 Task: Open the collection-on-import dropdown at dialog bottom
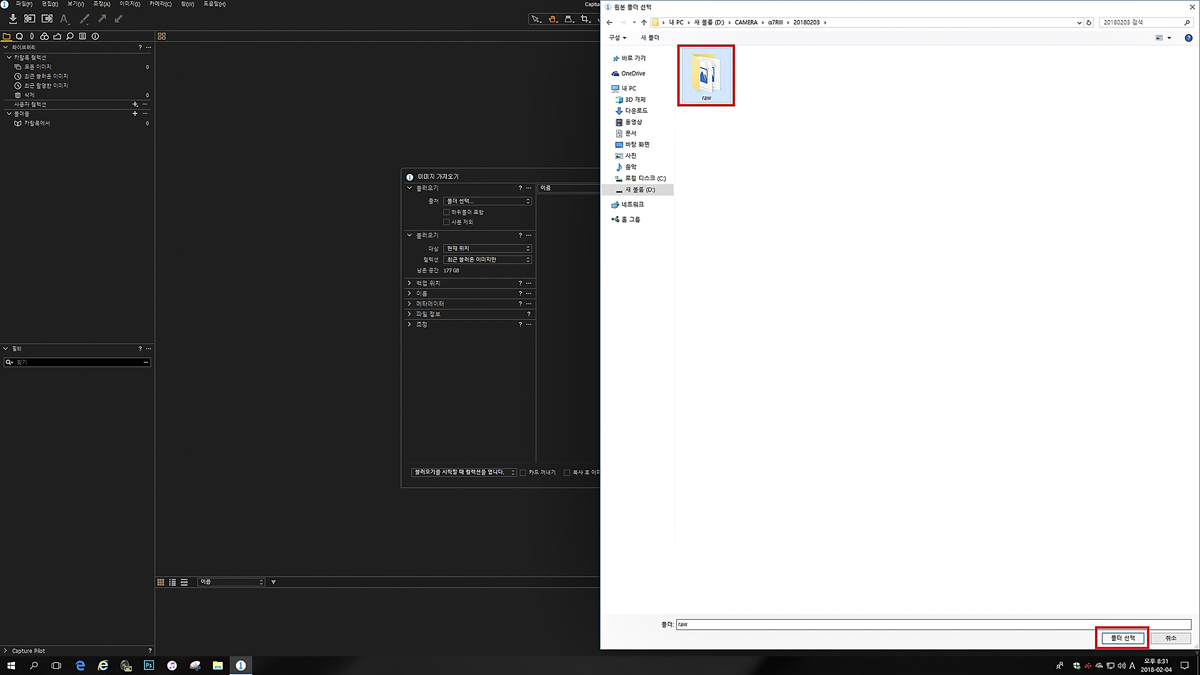coord(464,472)
